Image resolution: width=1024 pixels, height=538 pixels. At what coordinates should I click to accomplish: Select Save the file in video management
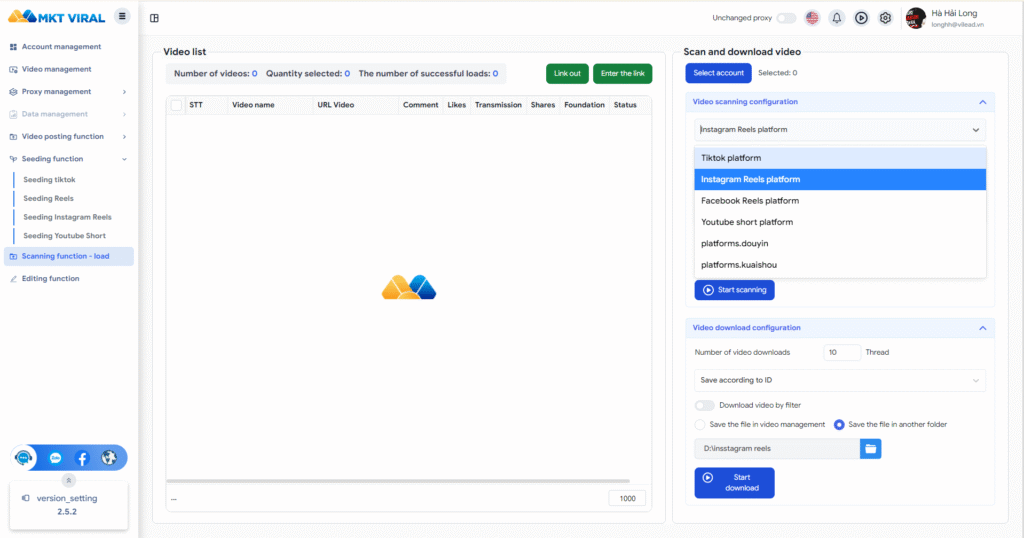click(700, 425)
